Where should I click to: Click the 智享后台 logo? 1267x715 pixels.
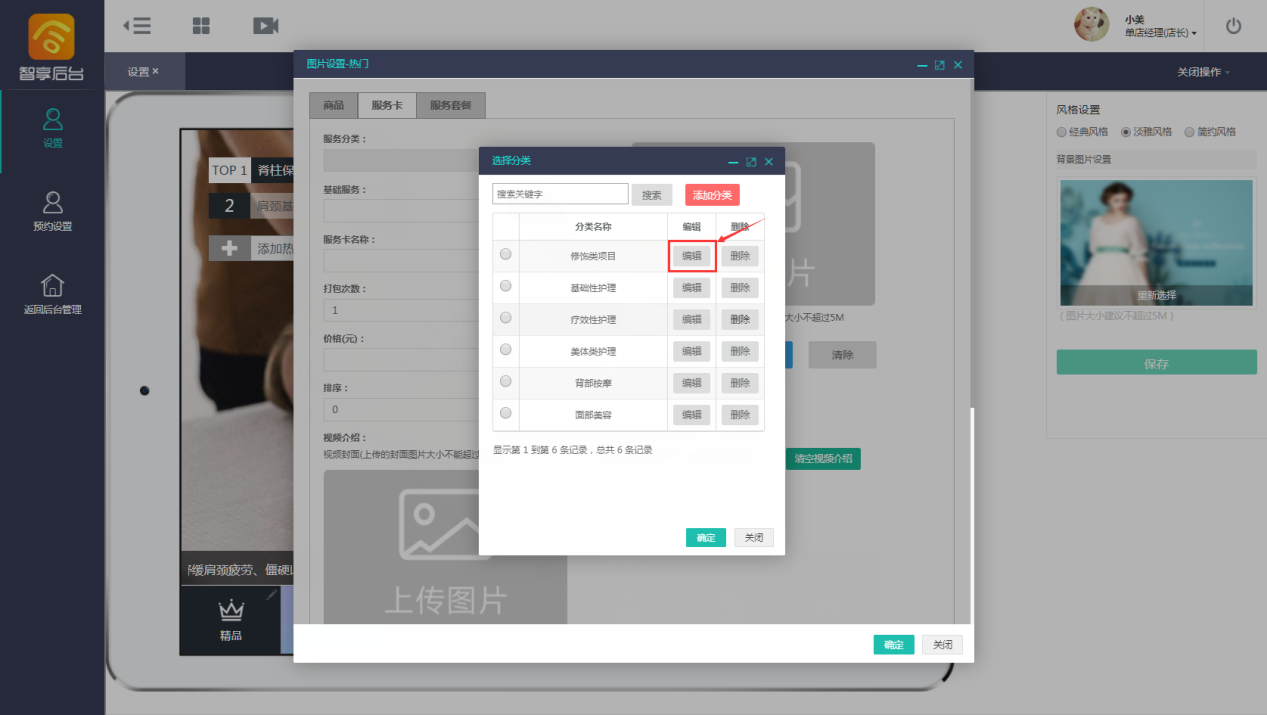[x=52, y=46]
